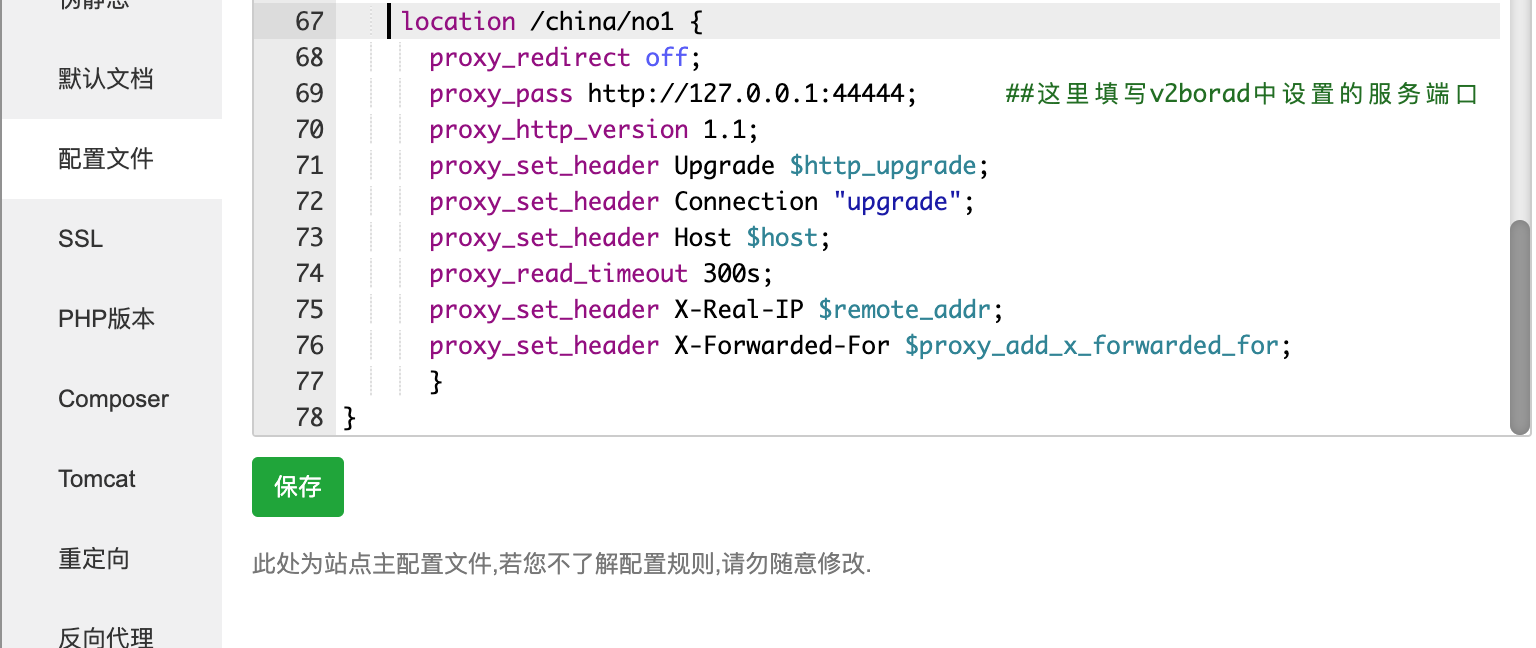Click the "upgrade" string in Connection header

pyautogui.click(x=897, y=201)
